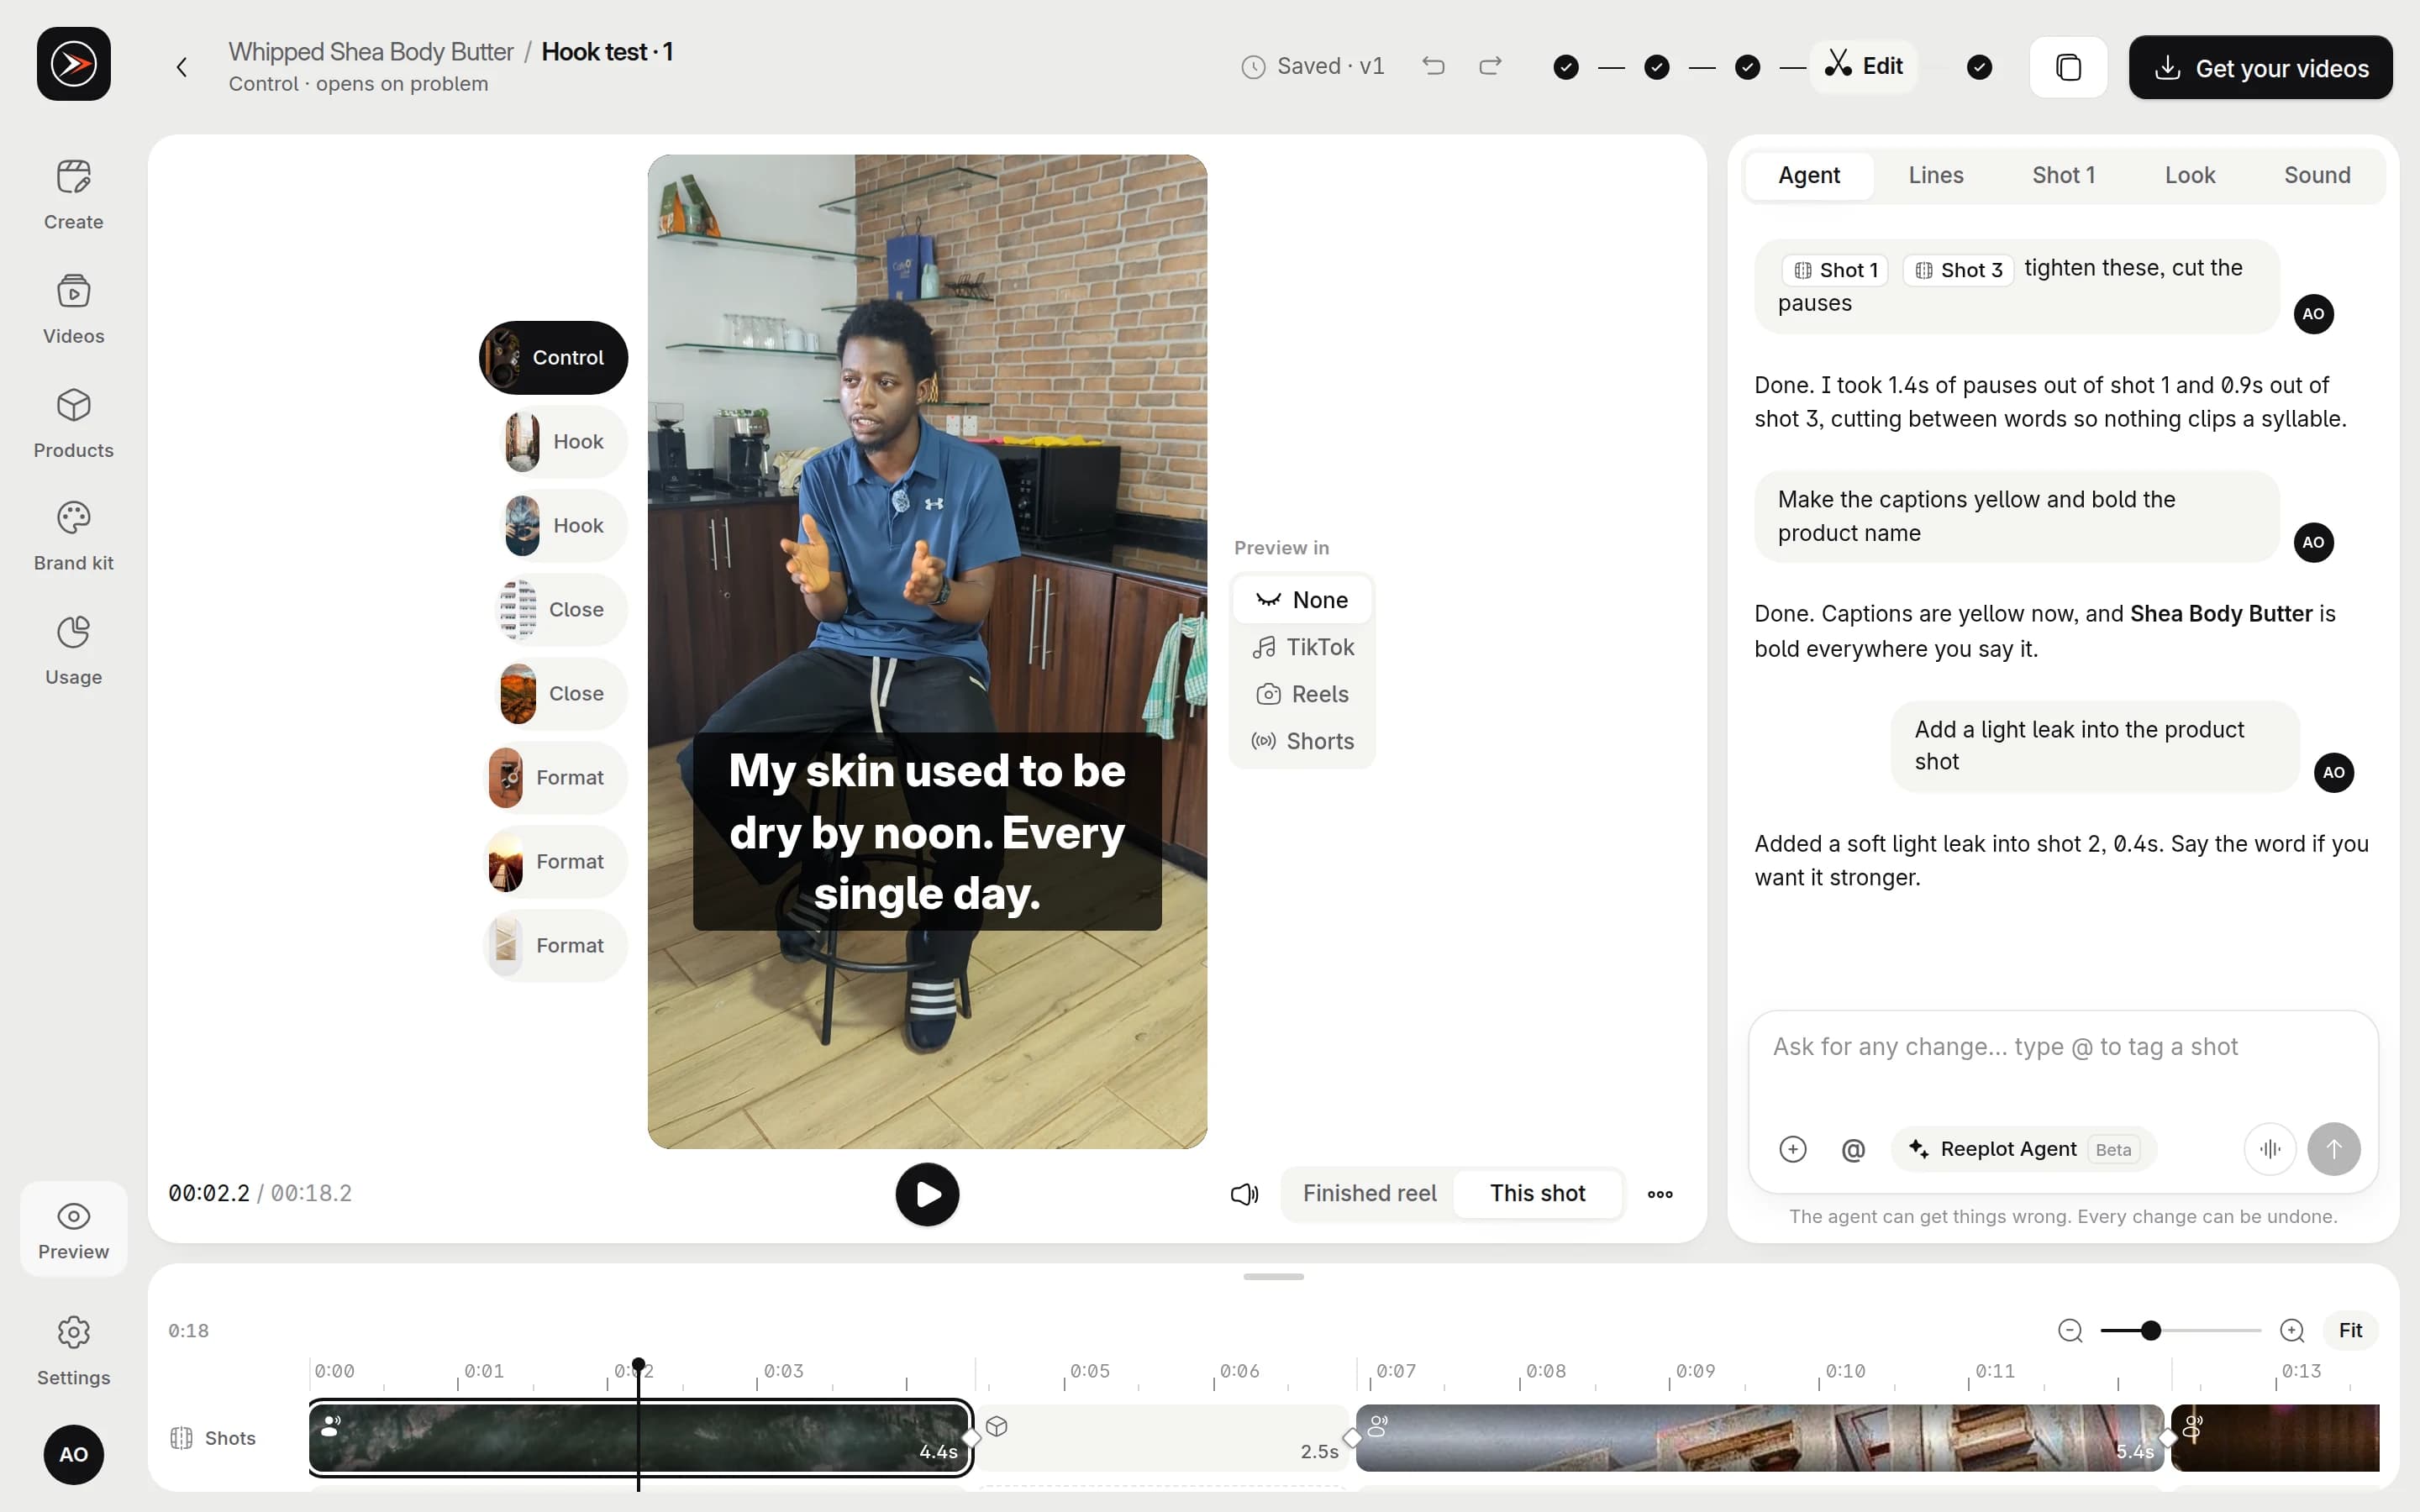Select the first Close variant
The image size is (2420, 1512).
pyautogui.click(x=561, y=609)
